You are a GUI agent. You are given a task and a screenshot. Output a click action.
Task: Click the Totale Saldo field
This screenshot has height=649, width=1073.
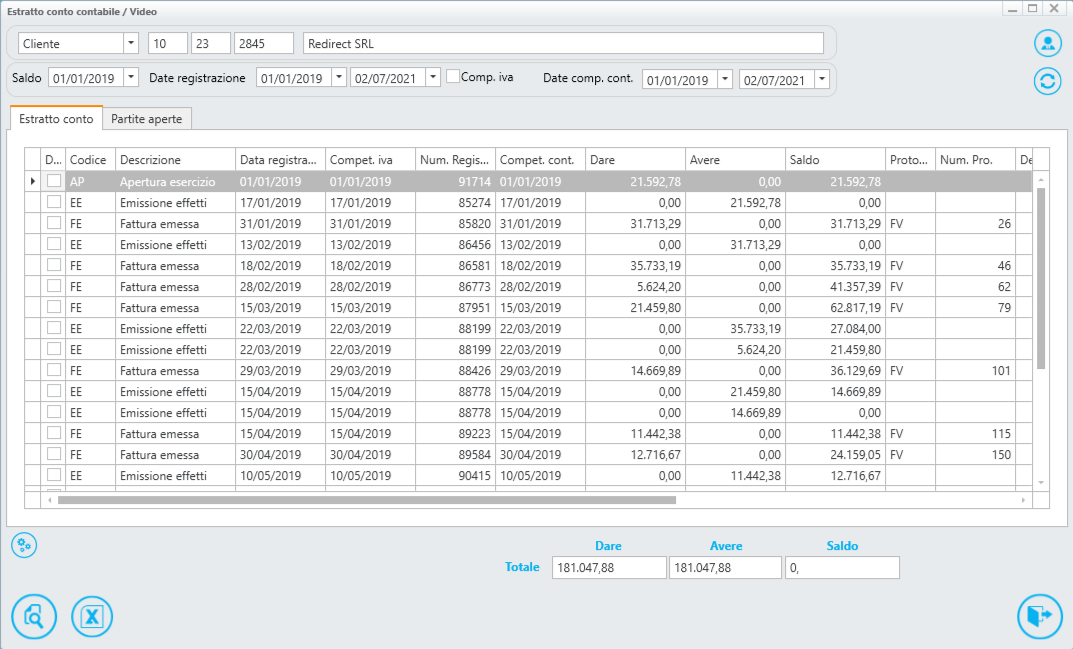[842, 568]
